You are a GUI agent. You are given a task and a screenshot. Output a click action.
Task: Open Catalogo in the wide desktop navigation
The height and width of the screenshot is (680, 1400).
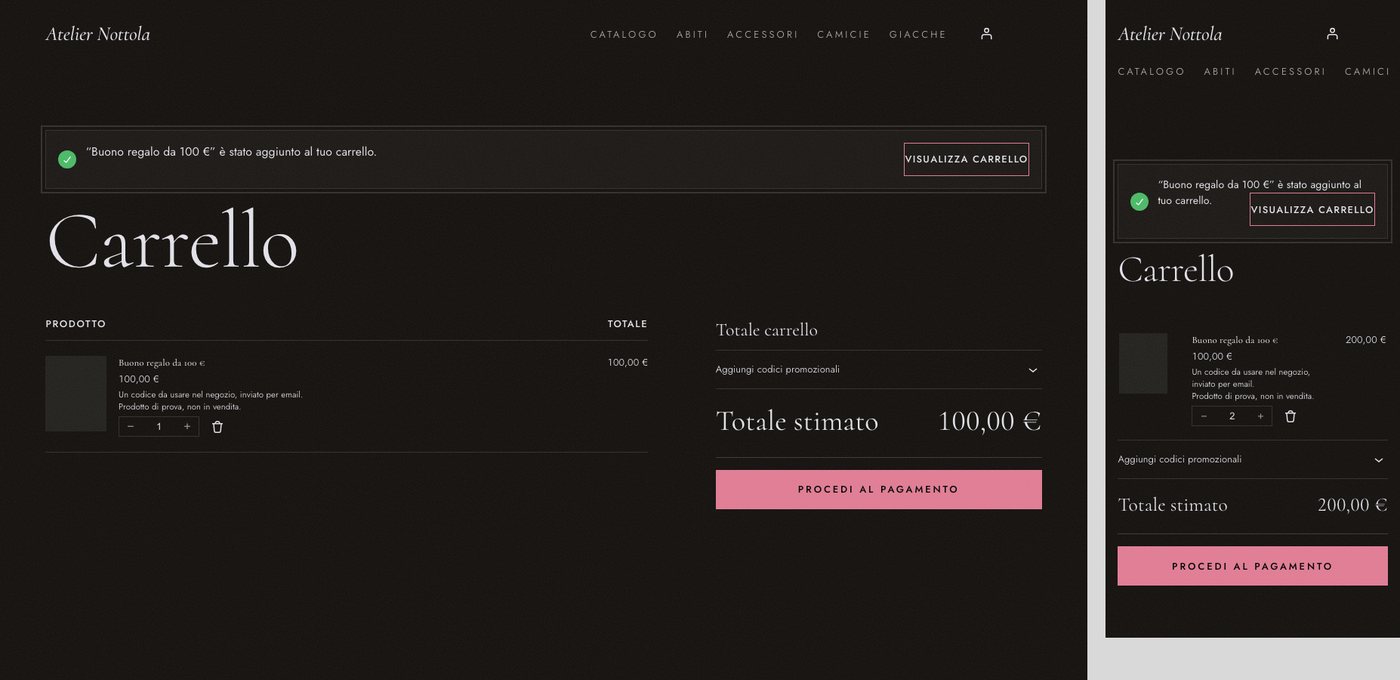pos(623,35)
